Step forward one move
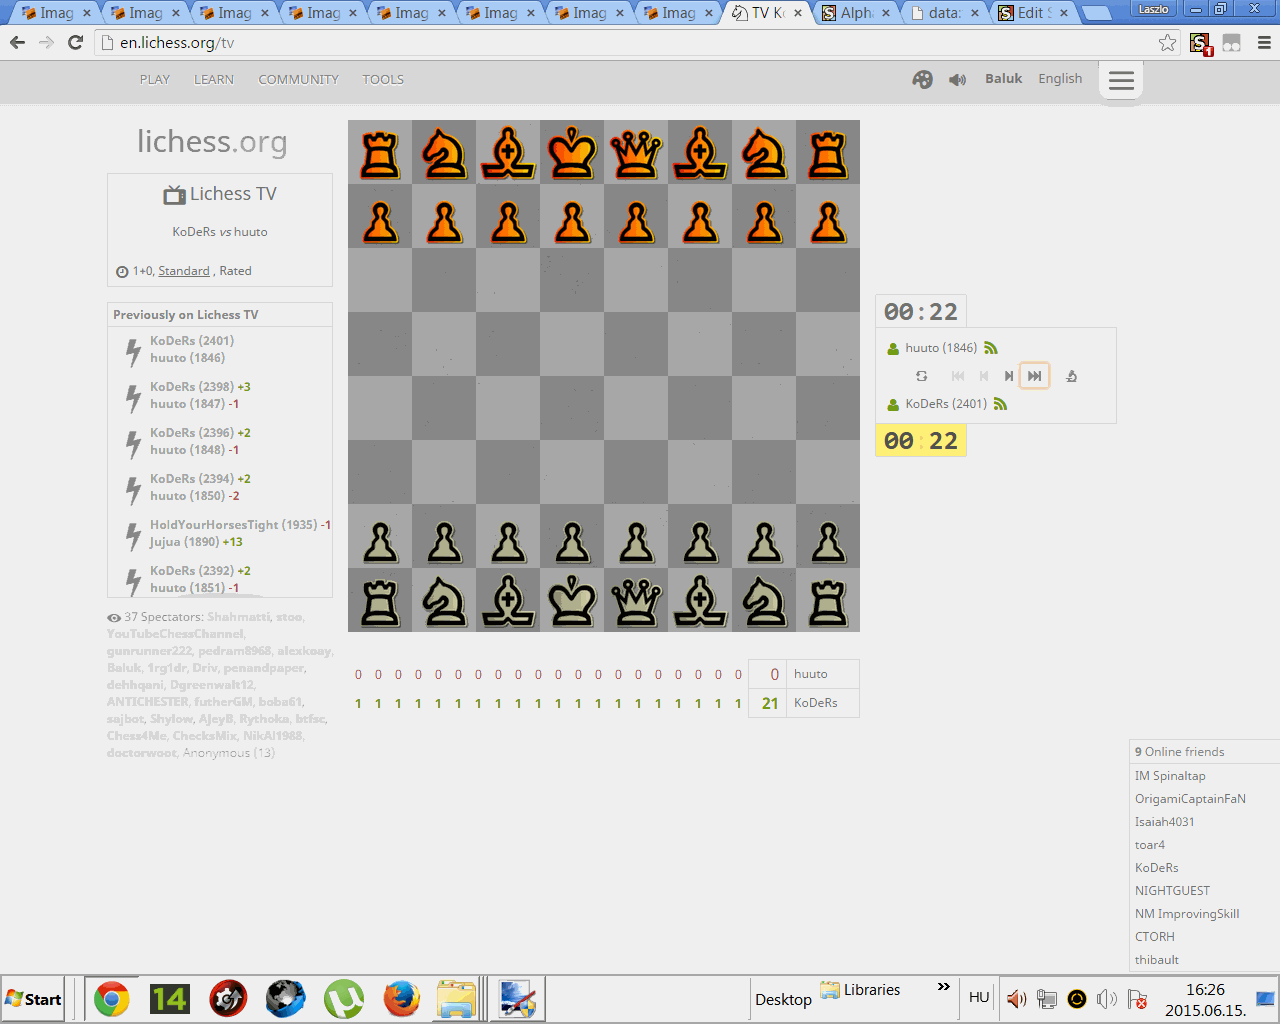 1008,376
